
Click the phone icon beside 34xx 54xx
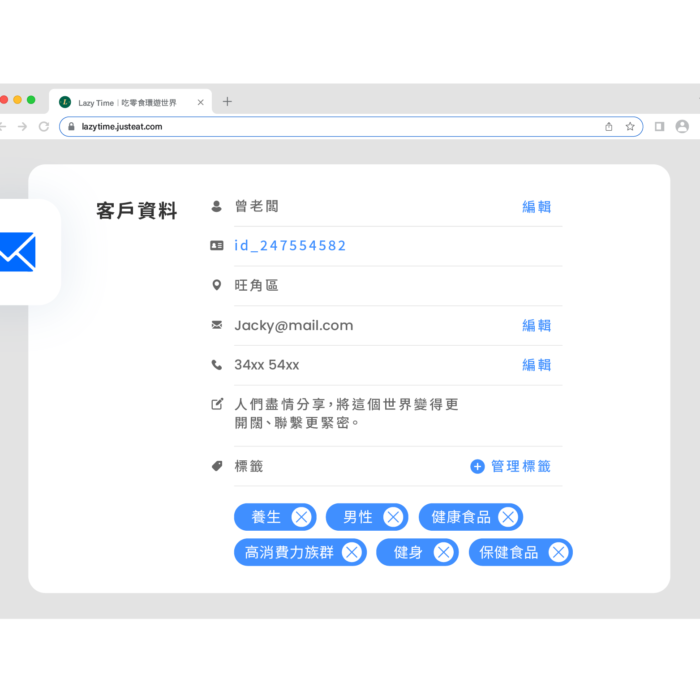[217, 365]
